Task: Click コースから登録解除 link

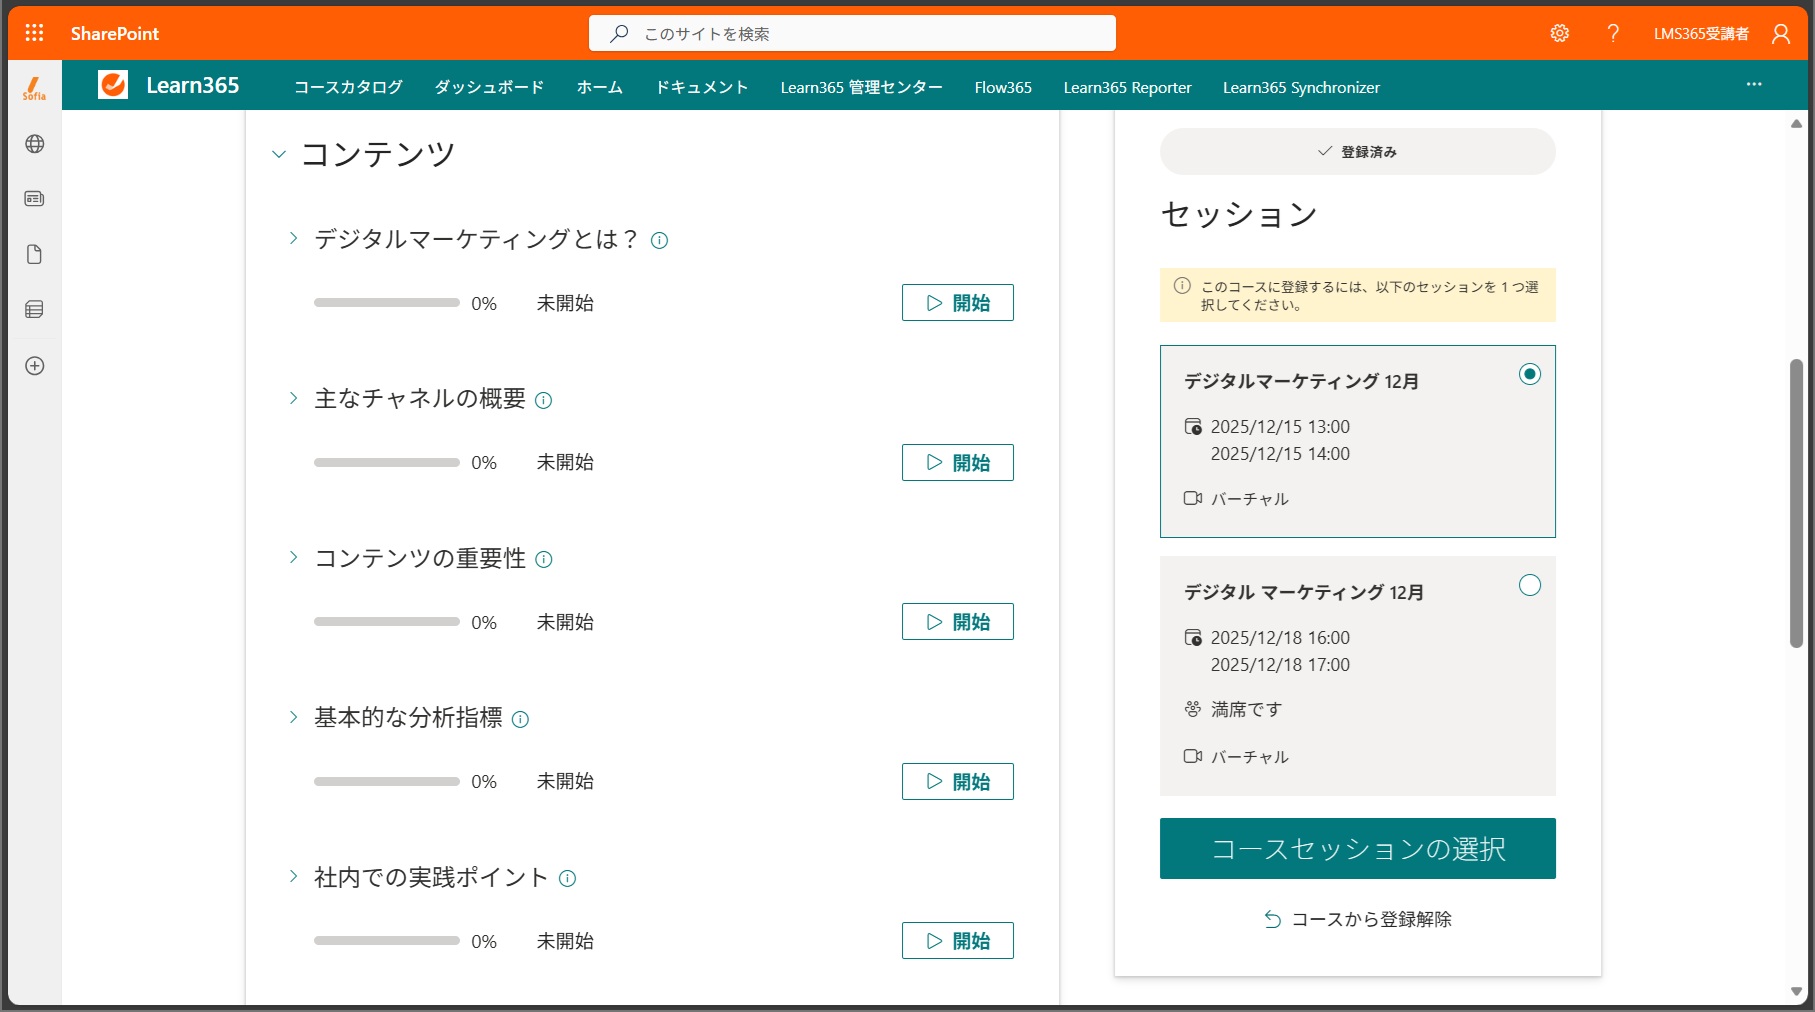Action: tap(1357, 919)
